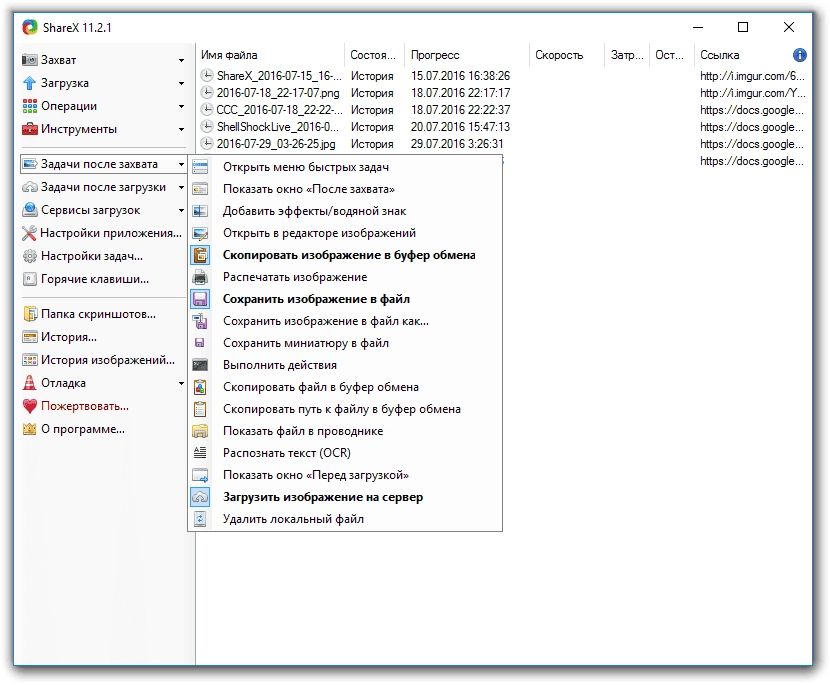
Task: Enable Показать окно «После захвата» task
Action: tap(344, 189)
